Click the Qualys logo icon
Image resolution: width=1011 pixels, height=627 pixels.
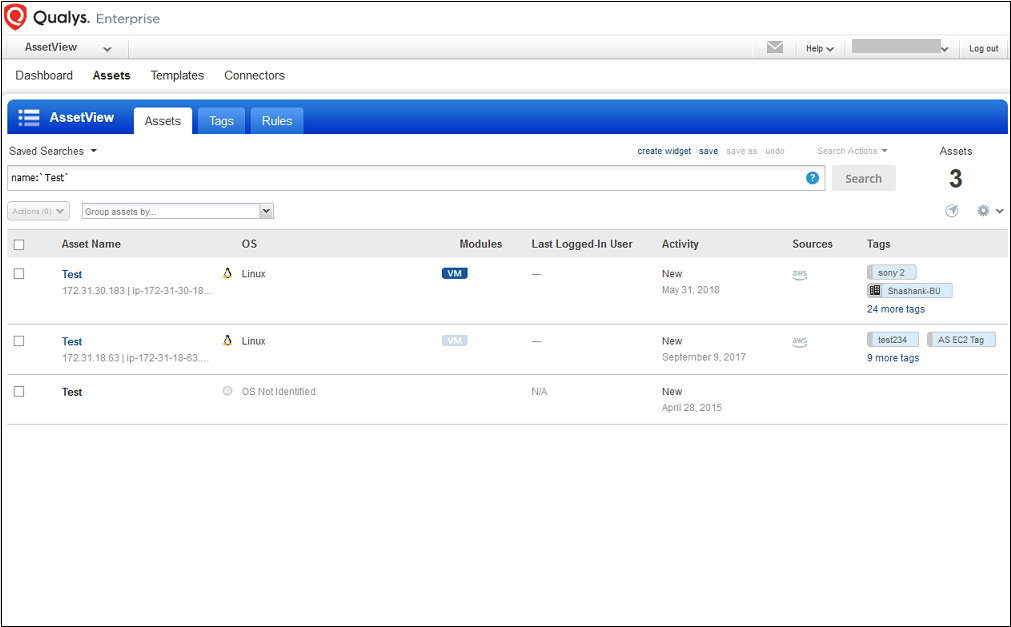tap(15, 15)
